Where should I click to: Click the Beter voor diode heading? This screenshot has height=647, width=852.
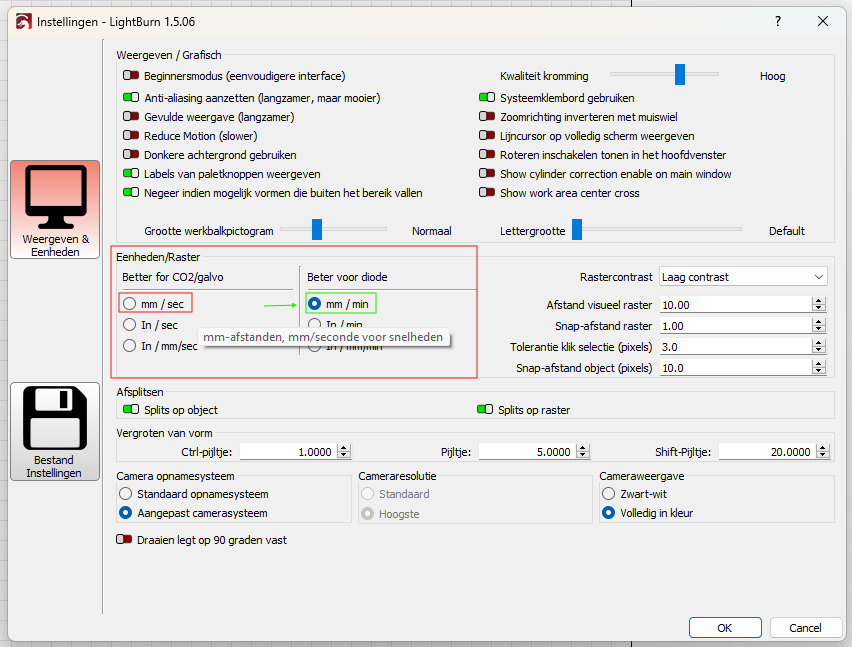pos(347,277)
